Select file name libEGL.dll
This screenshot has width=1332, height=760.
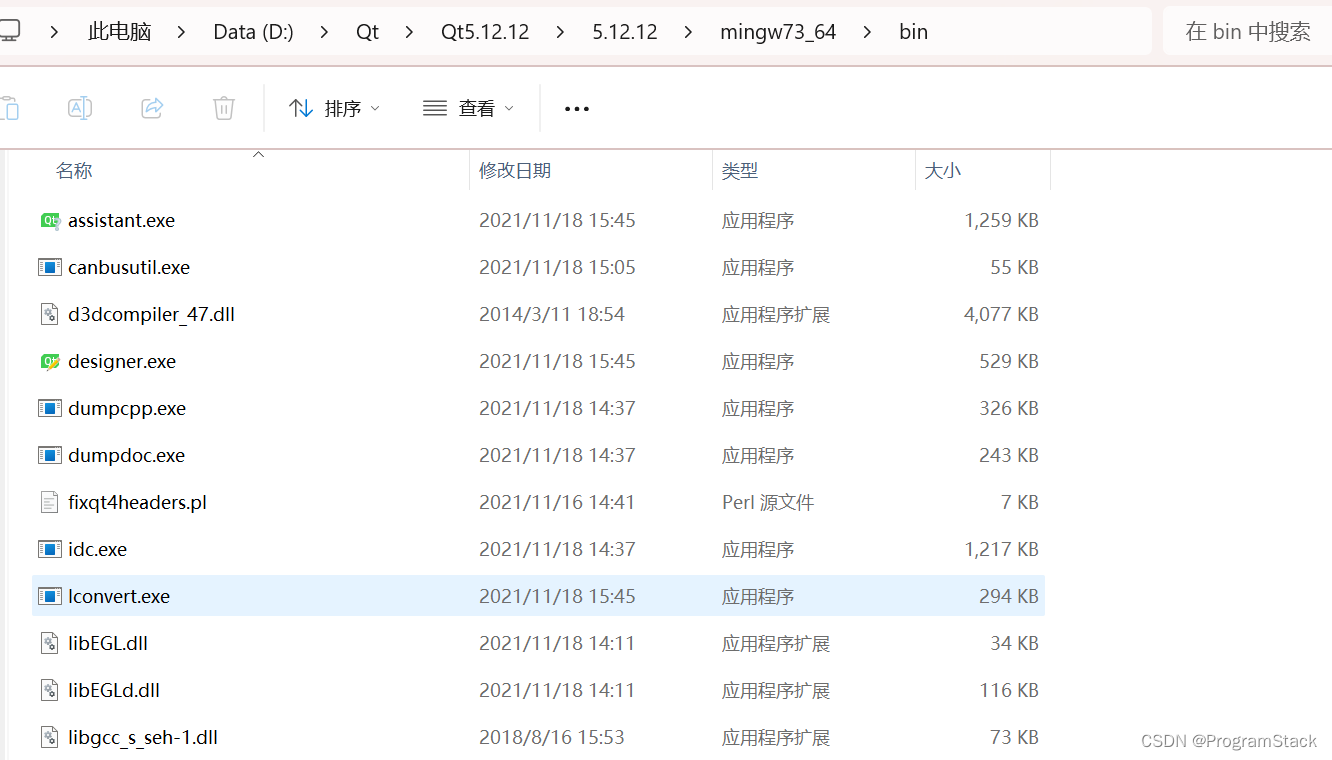point(108,643)
